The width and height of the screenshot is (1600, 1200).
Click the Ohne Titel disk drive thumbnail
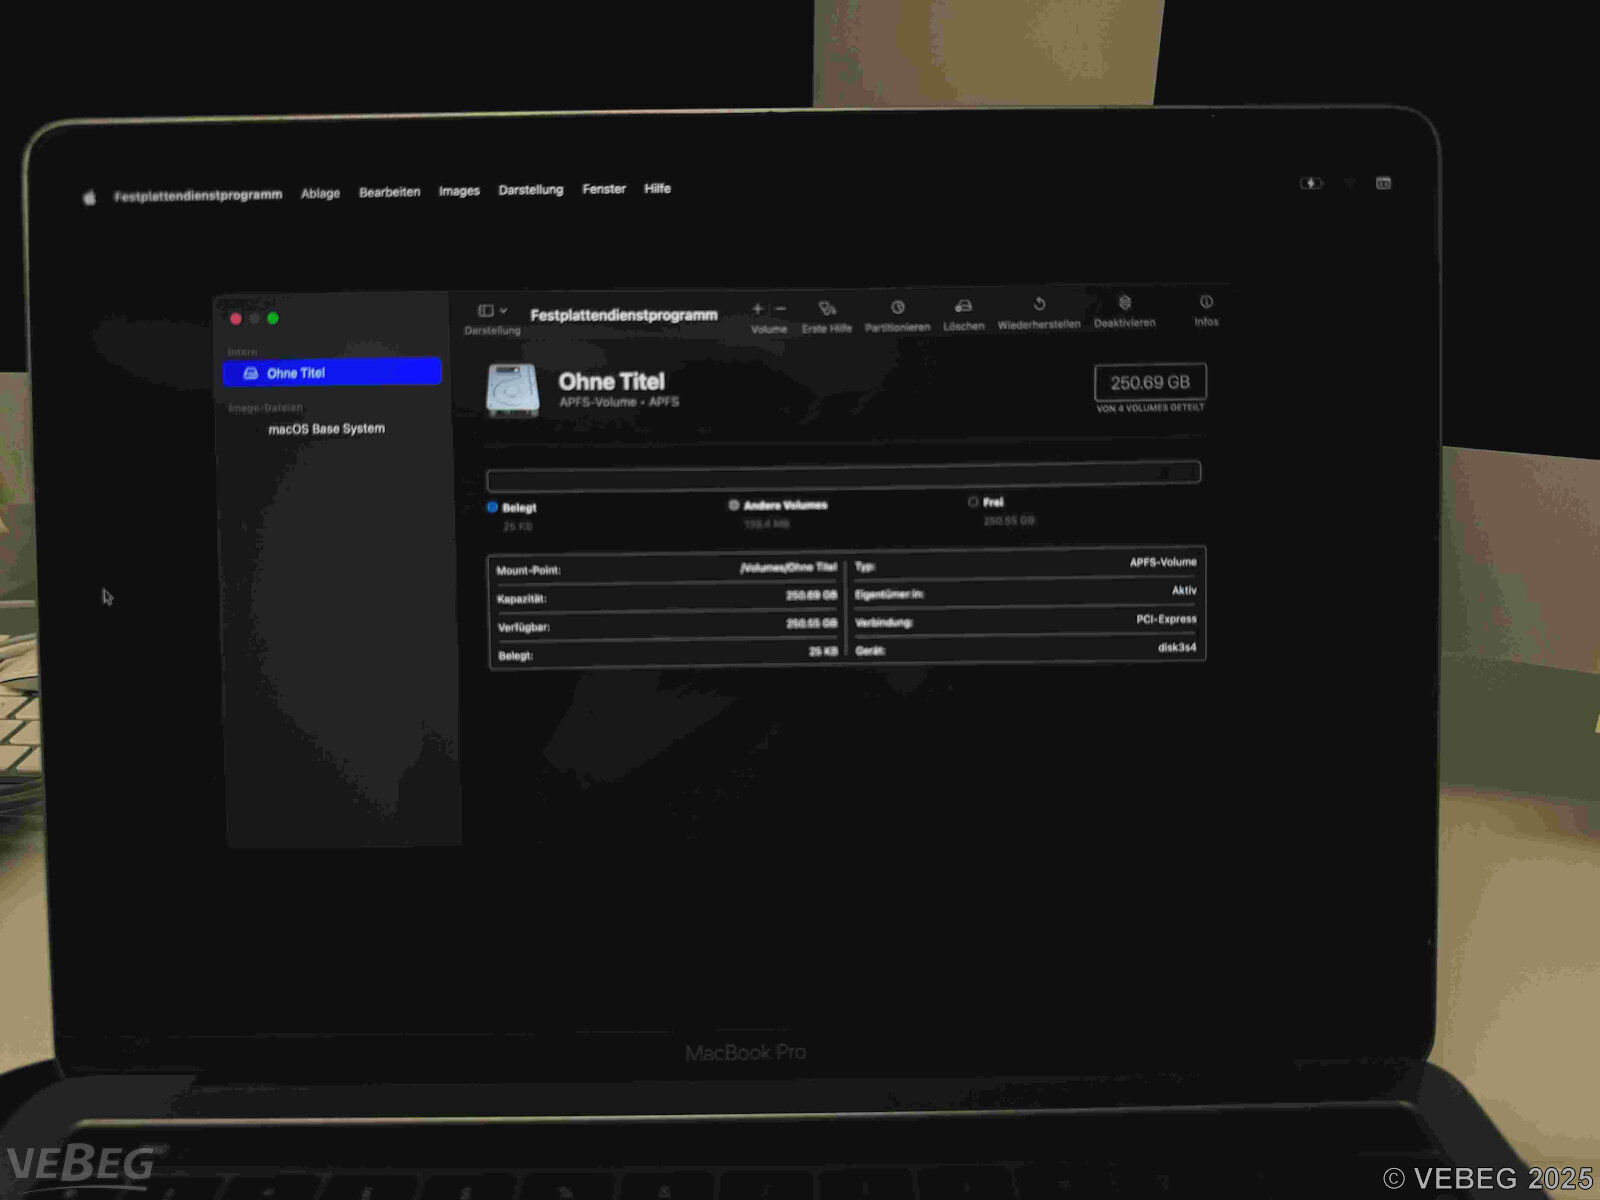pos(512,390)
